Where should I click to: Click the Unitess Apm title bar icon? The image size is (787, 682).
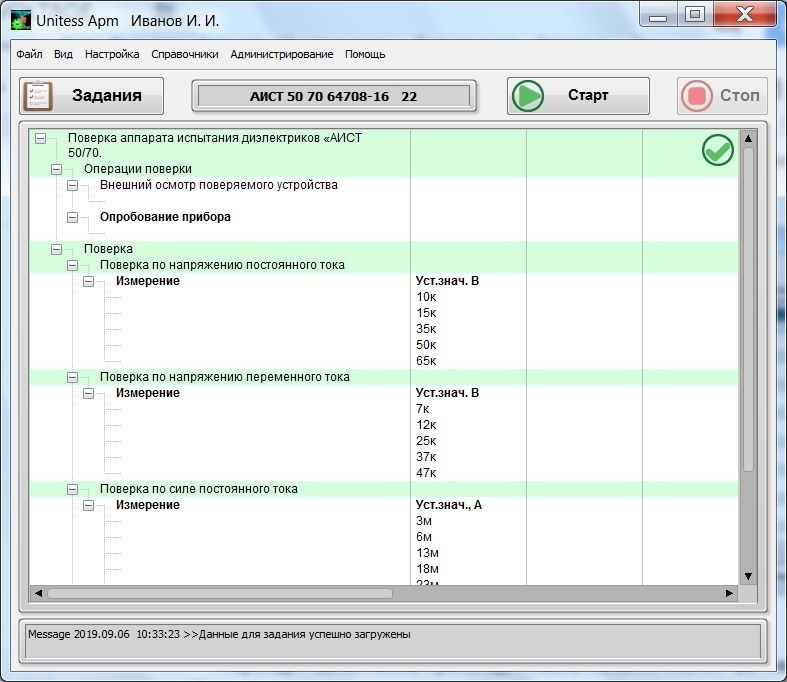click(20, 20)
